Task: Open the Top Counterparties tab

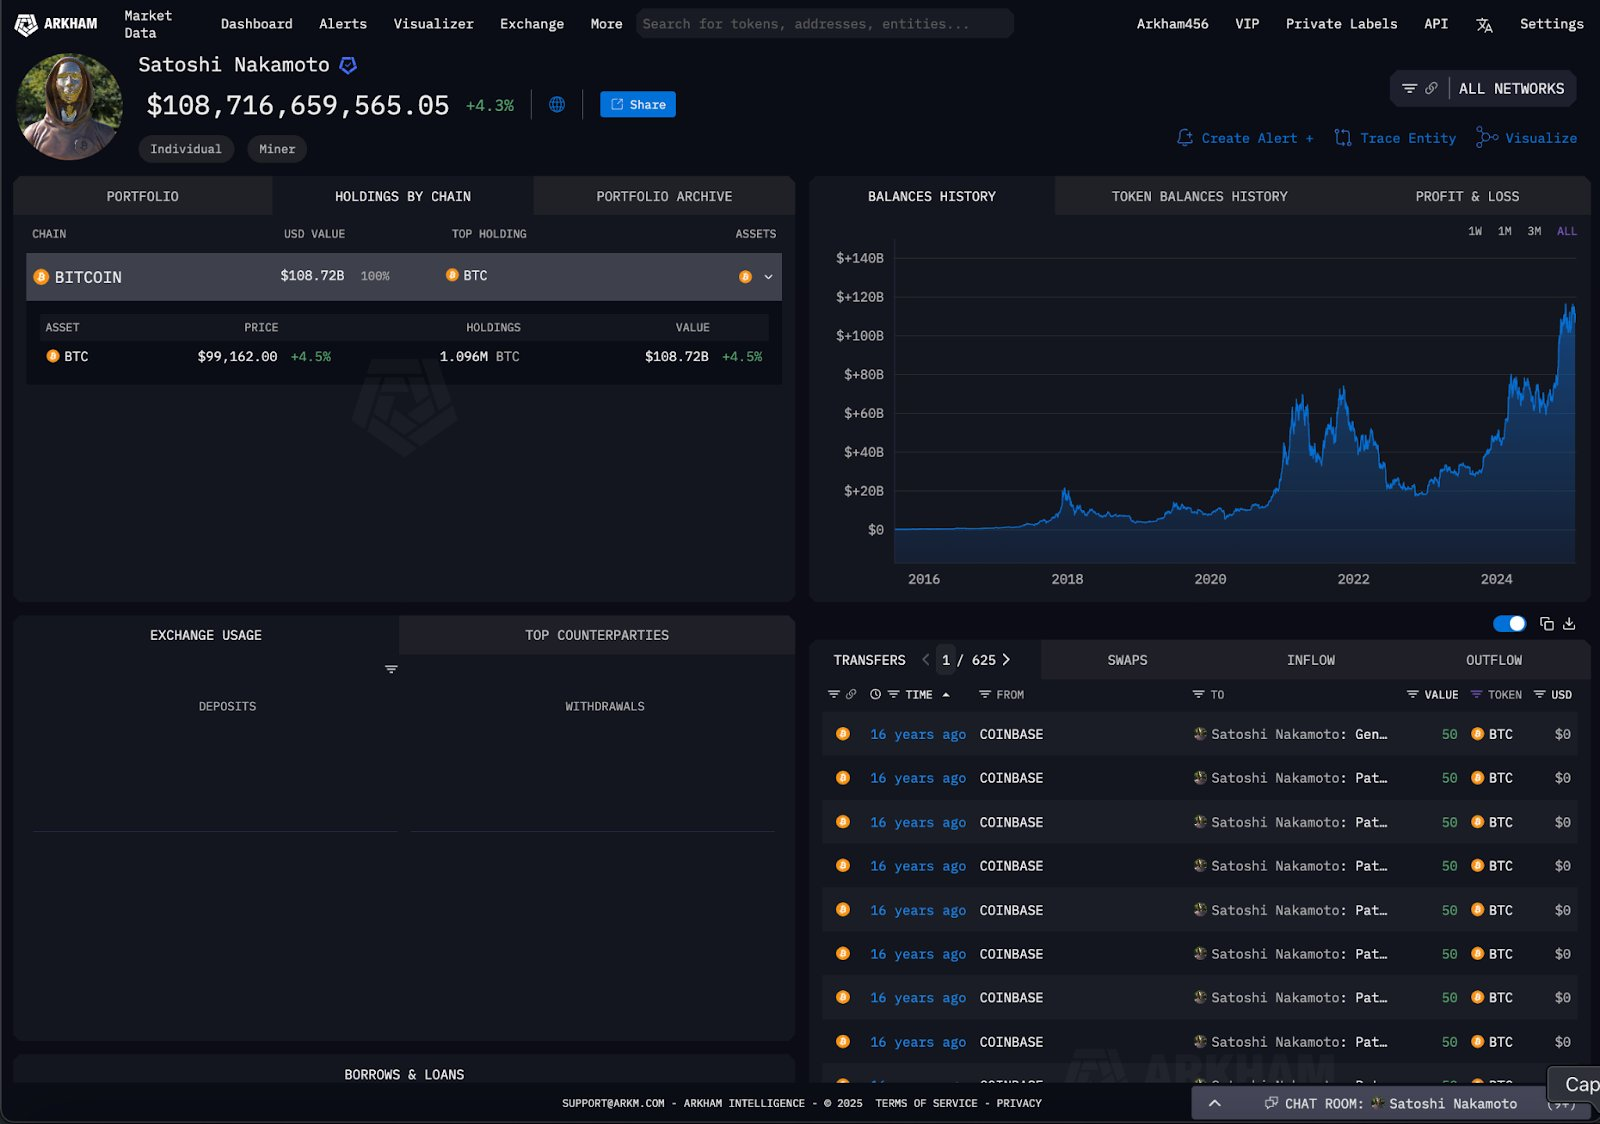Action: pyautogui.click(x=596, y=635)
